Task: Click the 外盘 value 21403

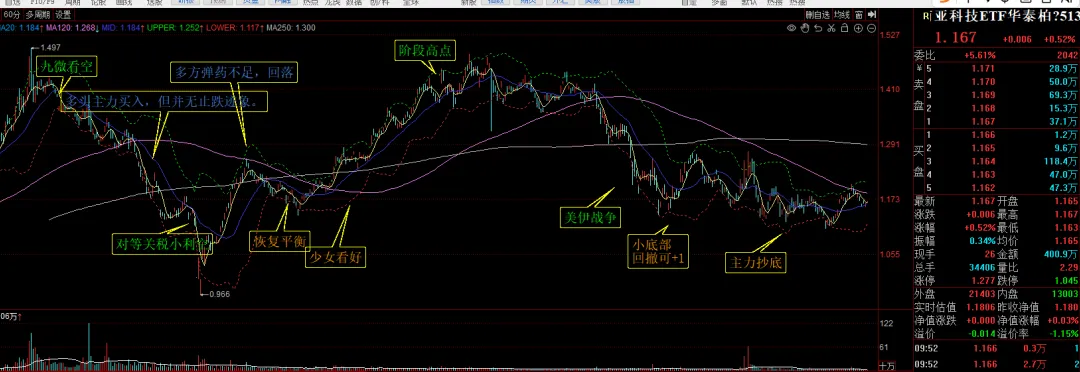Action: [x=981, y=294]
